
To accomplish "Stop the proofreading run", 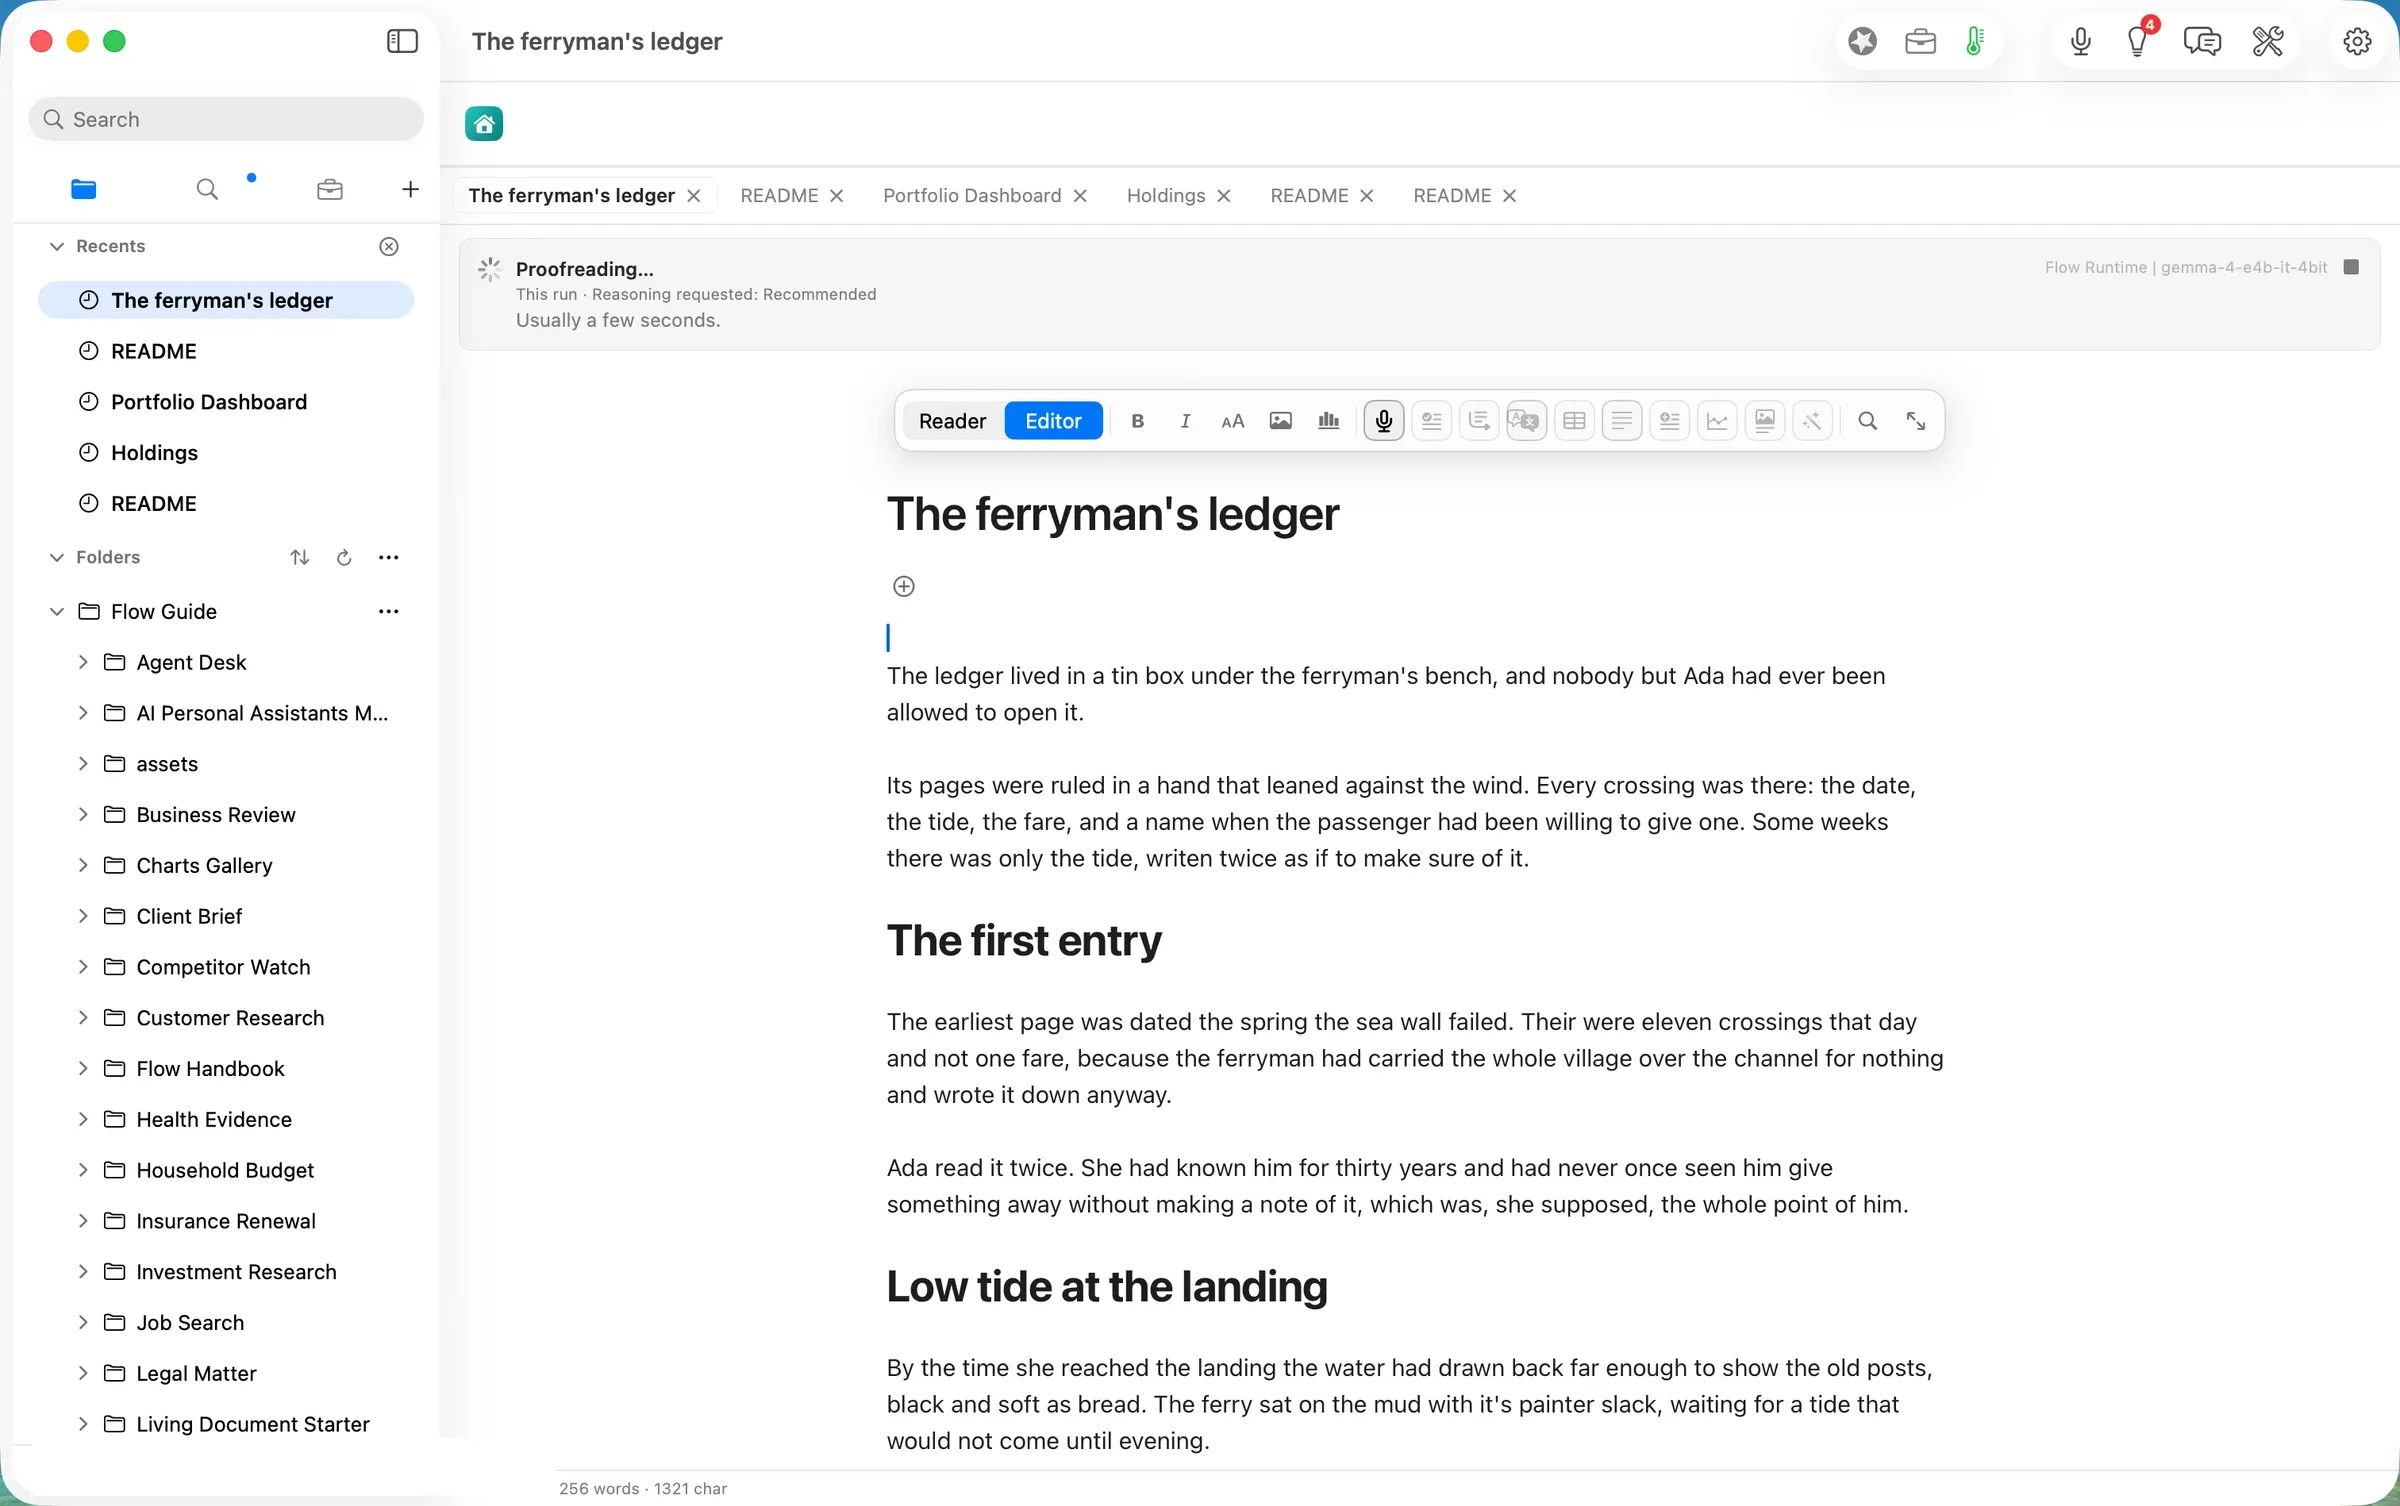I will pos(2352,267).
